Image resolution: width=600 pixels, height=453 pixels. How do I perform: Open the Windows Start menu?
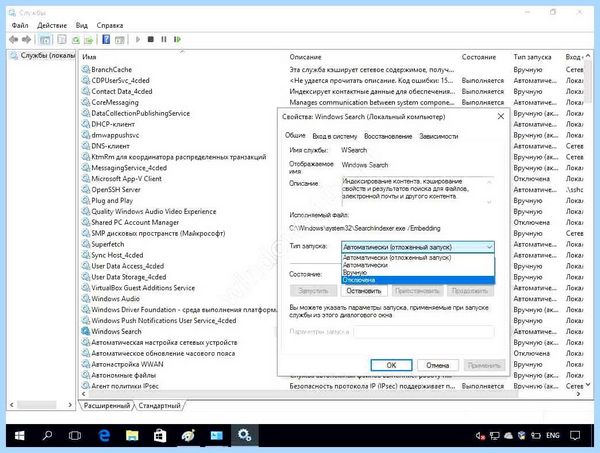[19, 435]
